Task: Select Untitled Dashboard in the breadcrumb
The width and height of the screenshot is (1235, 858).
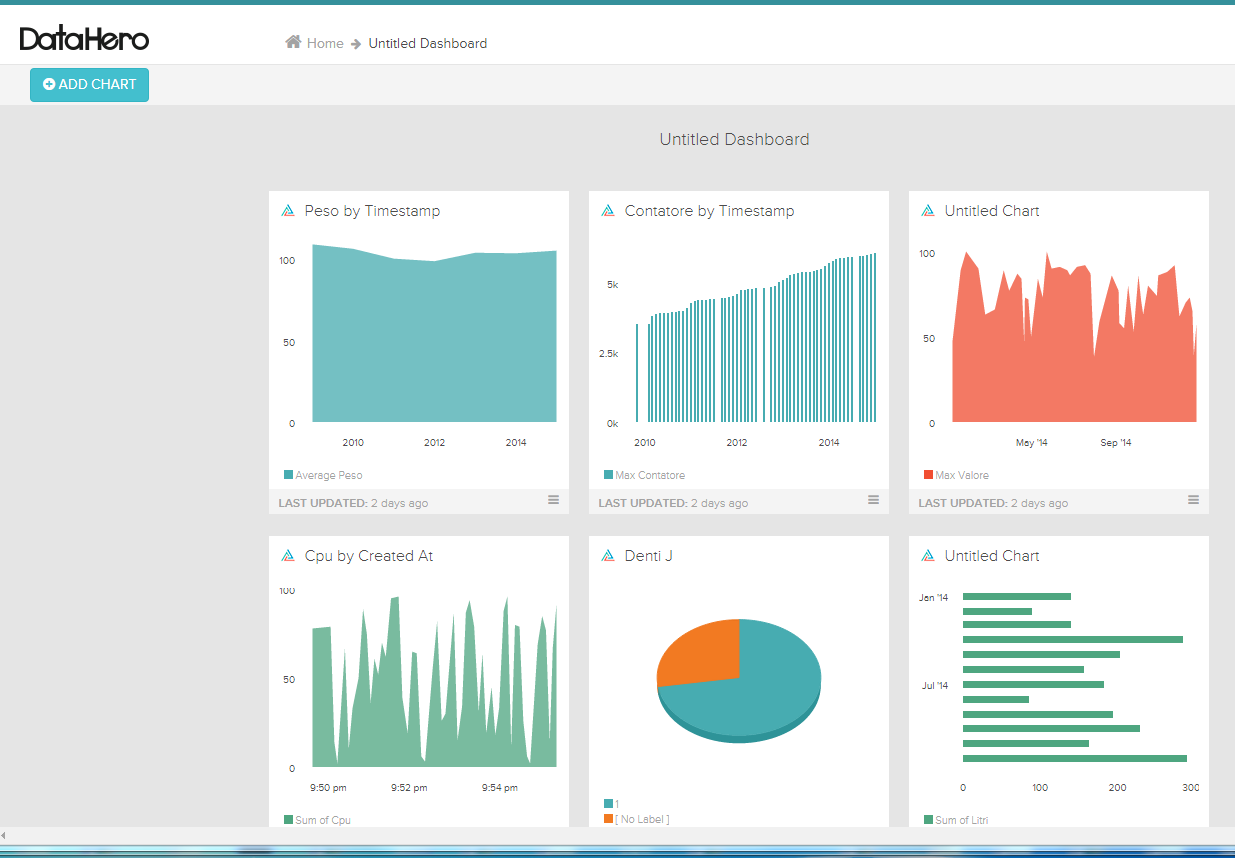Action: coord(427,43)
